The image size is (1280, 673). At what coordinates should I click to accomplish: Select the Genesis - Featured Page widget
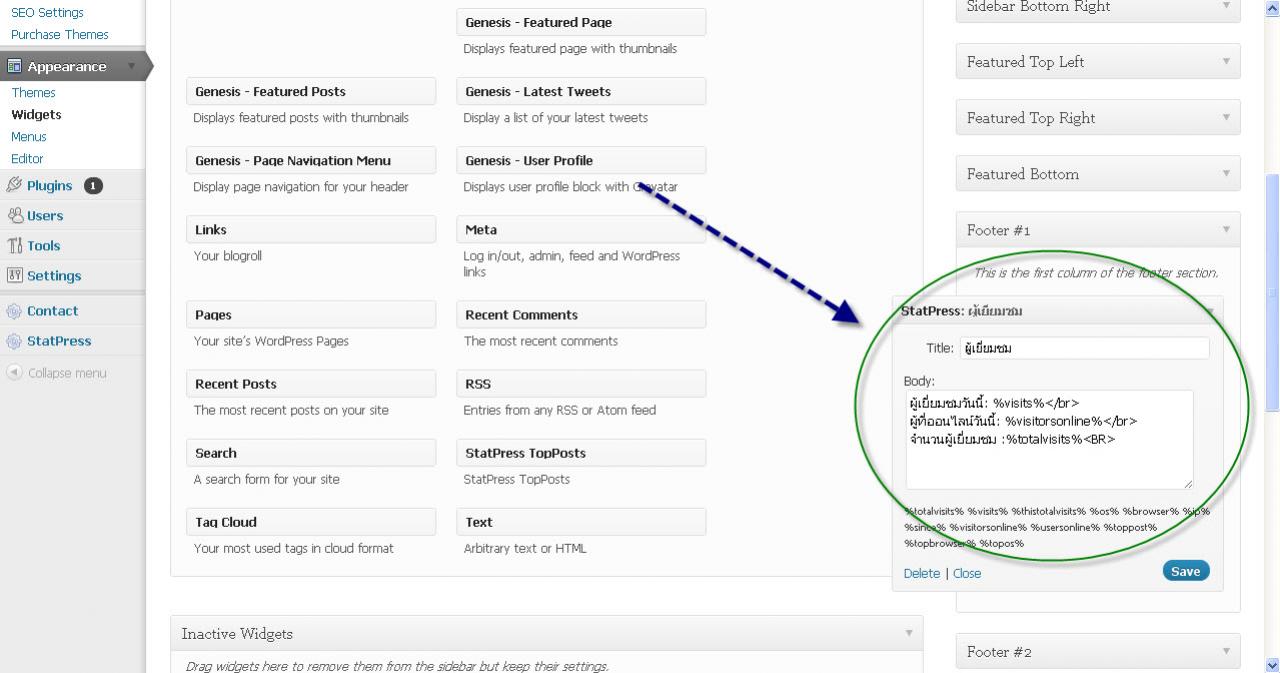pyautogui.click(x=581, y=22)
